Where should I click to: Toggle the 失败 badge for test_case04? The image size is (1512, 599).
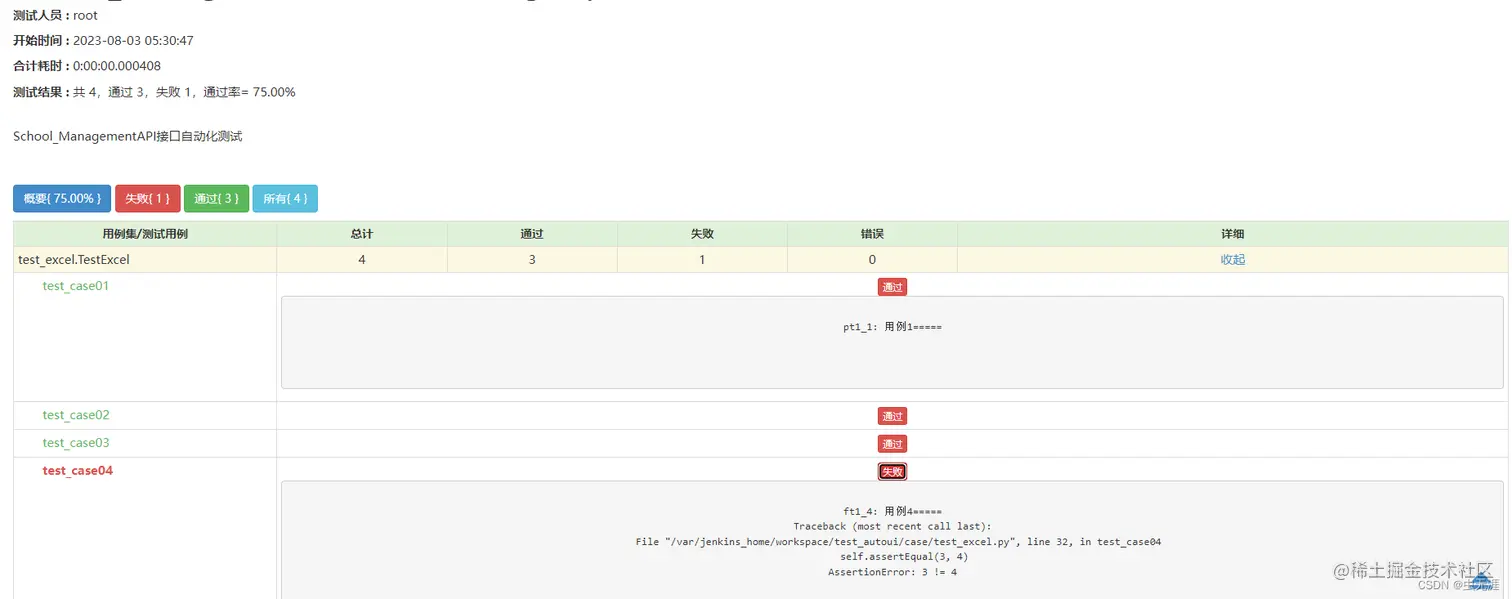[892, 472]
